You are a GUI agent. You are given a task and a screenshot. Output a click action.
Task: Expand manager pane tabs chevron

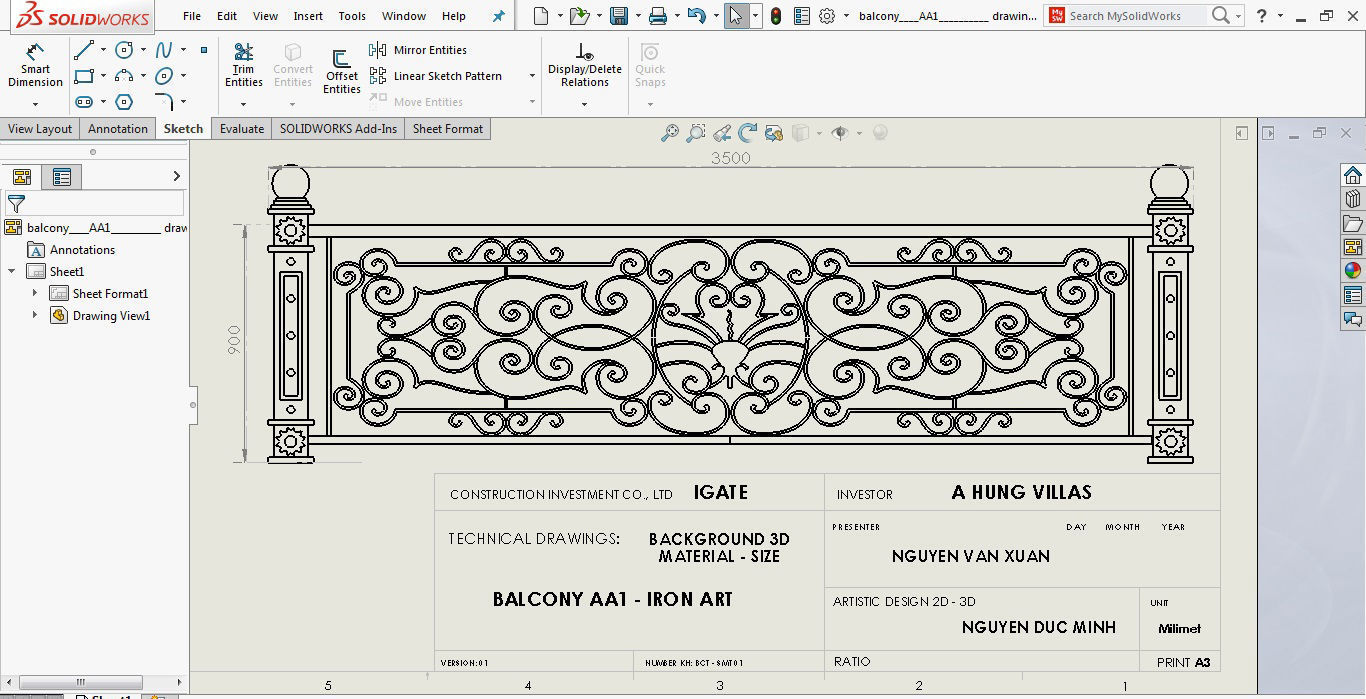(x=177, y=176)
